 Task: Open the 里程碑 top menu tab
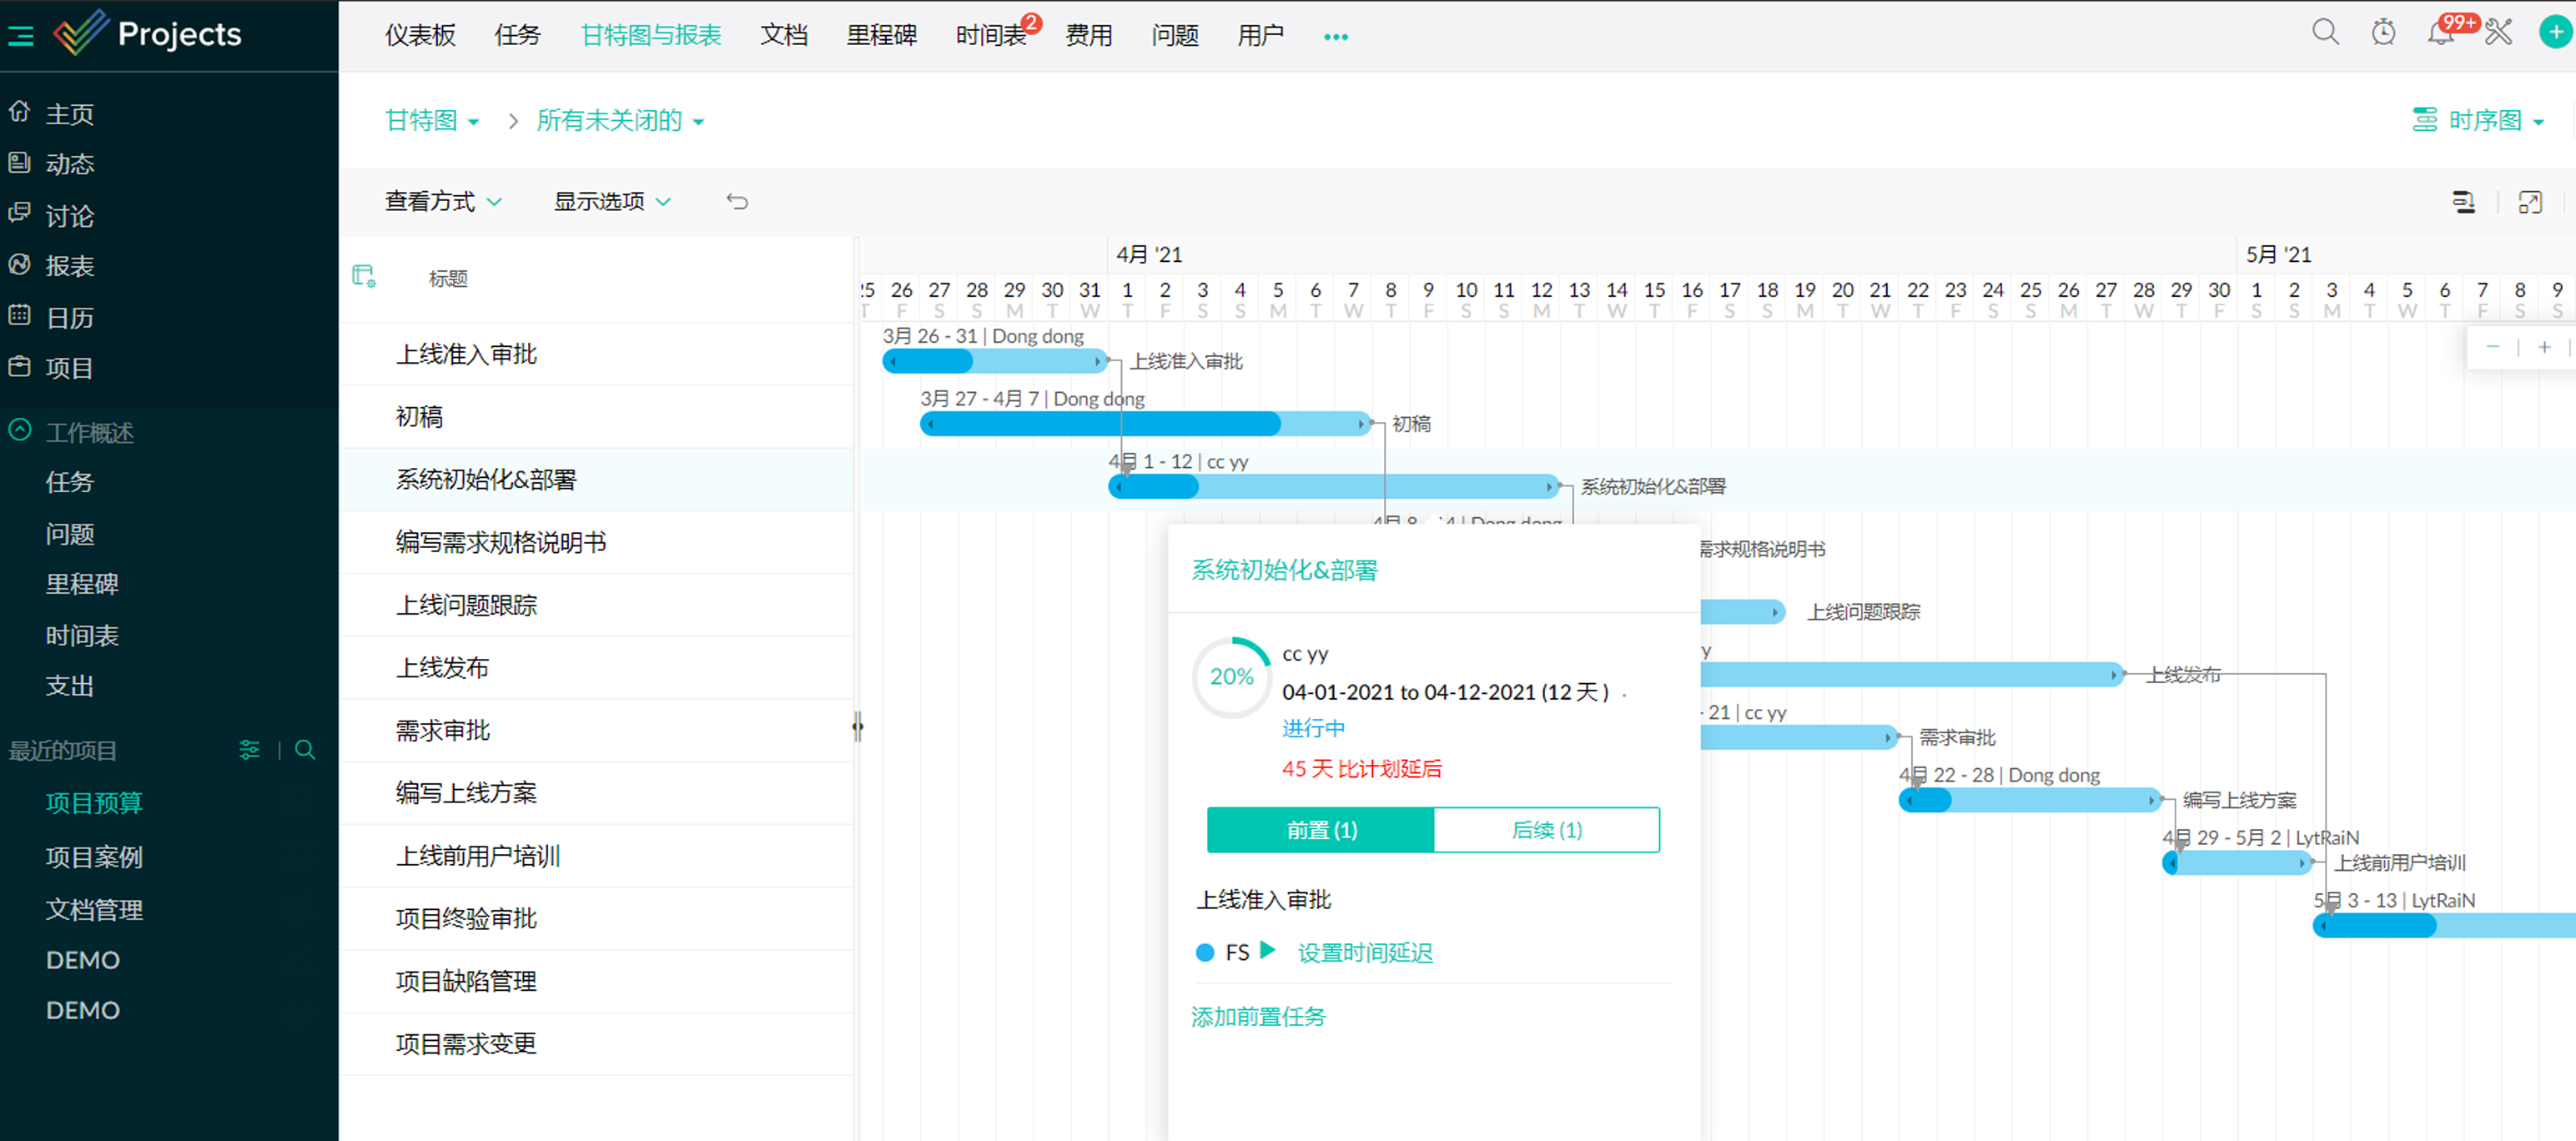click(881, 36)
